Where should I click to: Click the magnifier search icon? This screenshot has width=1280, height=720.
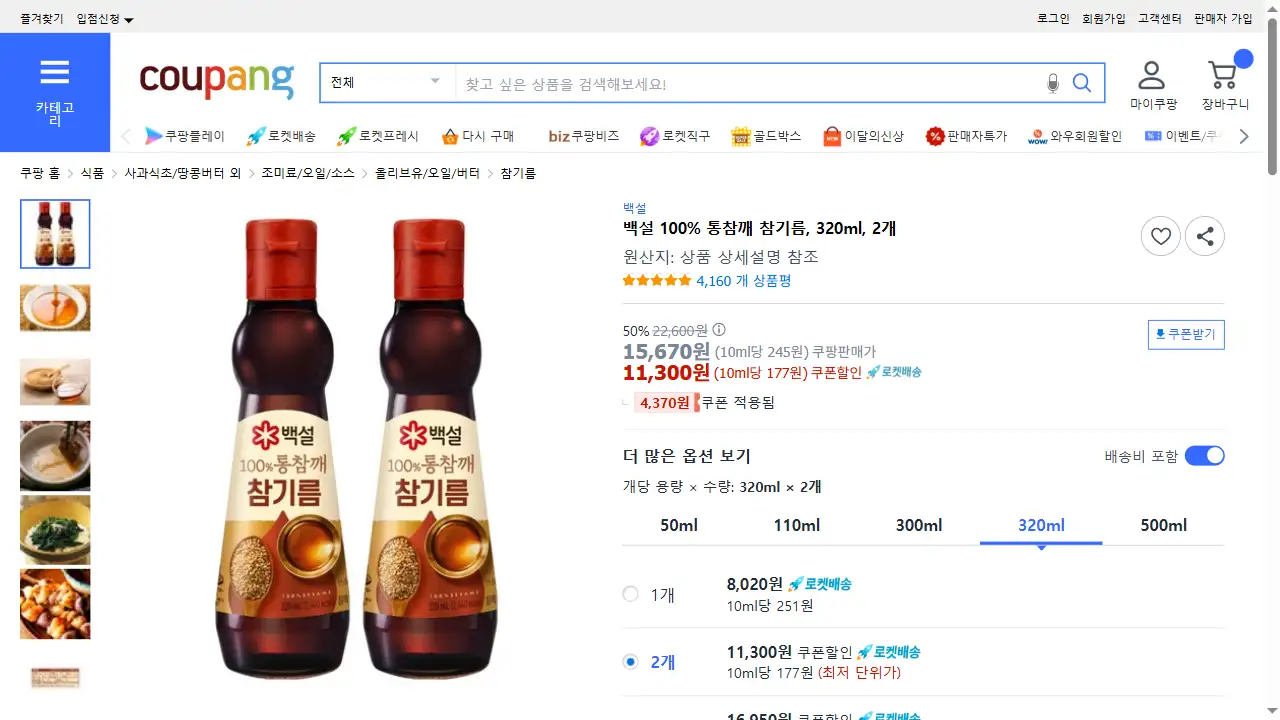pos(1082,83)
